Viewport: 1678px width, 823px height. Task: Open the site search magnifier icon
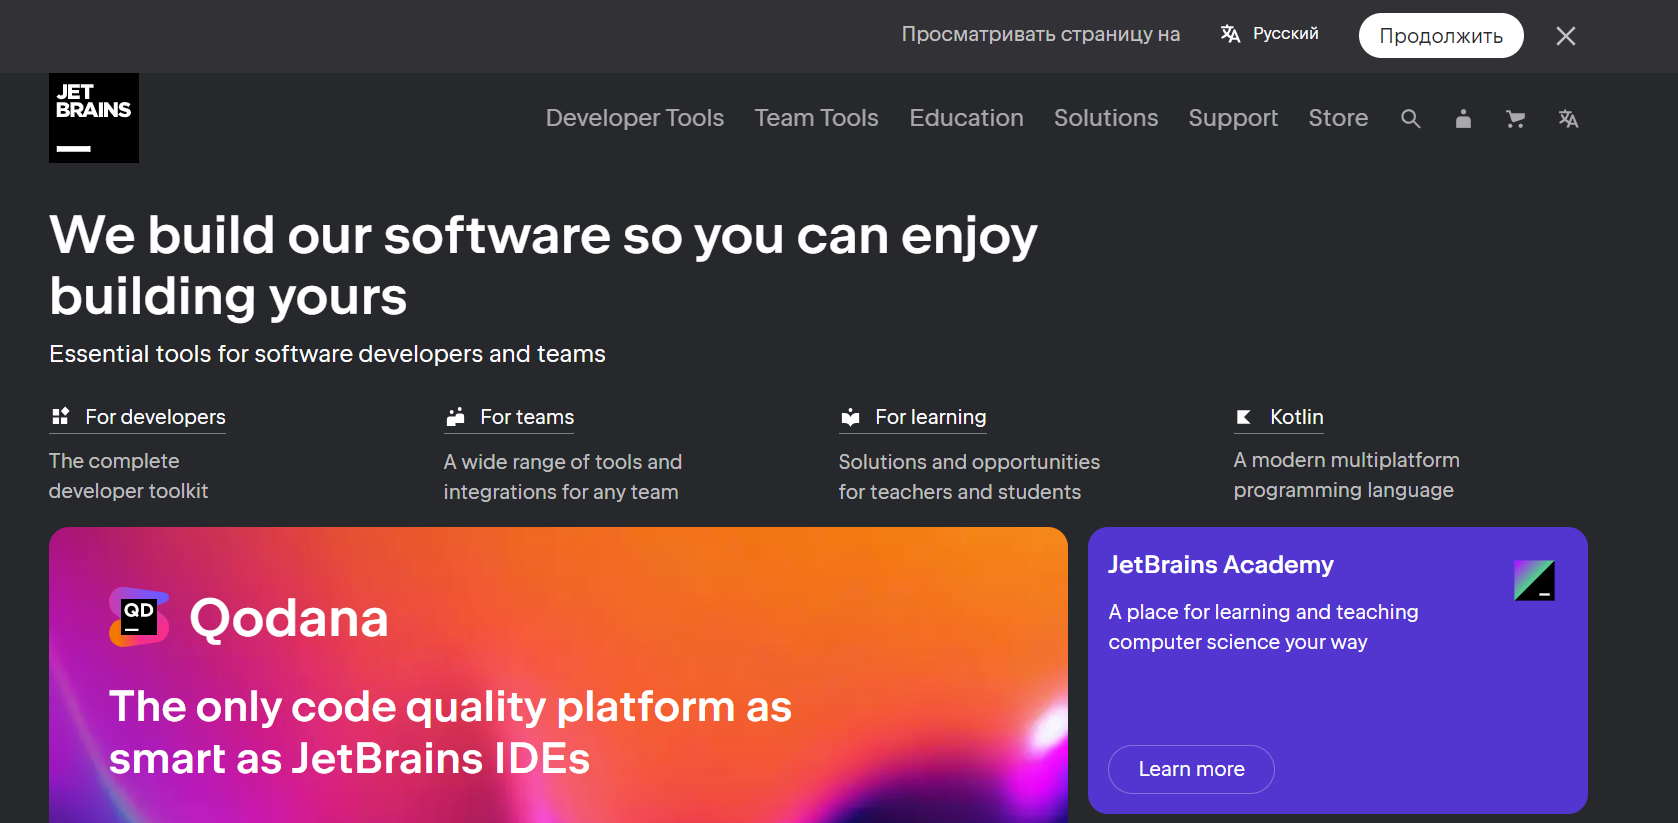[x=1411, y=119]
